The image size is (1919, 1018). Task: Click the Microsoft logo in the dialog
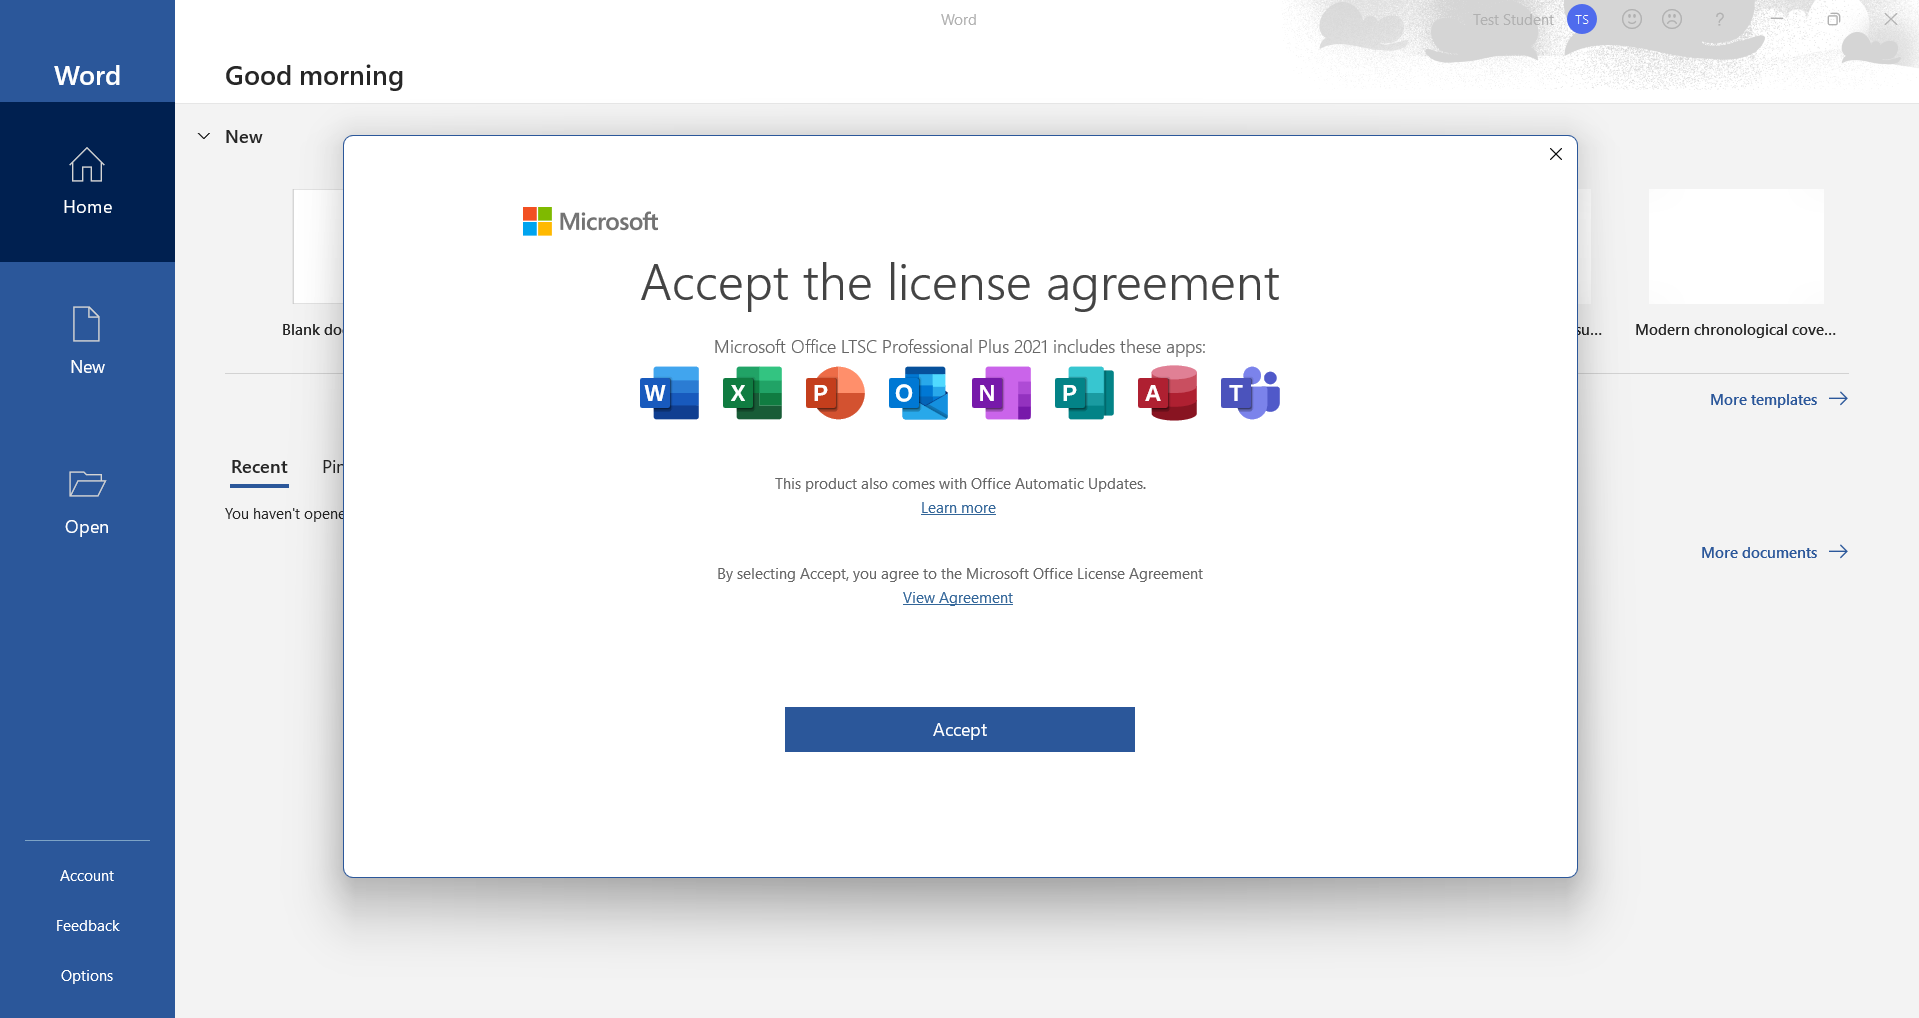590,221
